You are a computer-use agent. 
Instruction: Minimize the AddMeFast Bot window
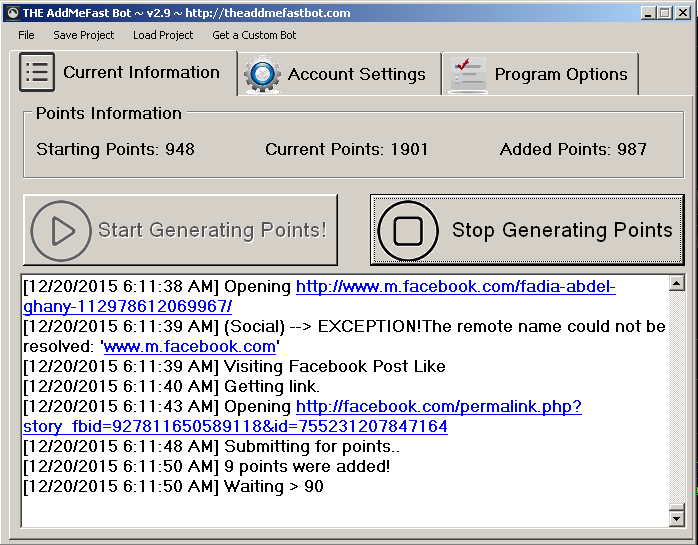pyautogui.click(x=648, y=13)
